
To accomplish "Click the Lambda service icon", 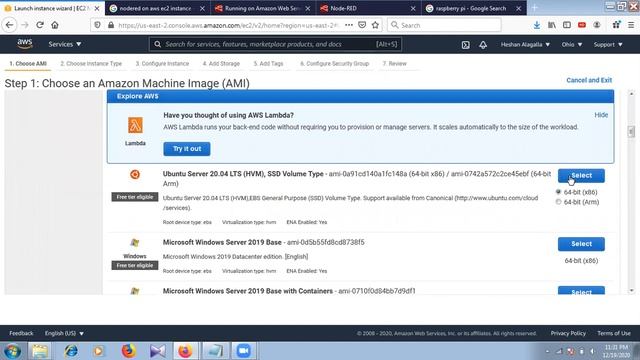I will click(x=135, y=125).
